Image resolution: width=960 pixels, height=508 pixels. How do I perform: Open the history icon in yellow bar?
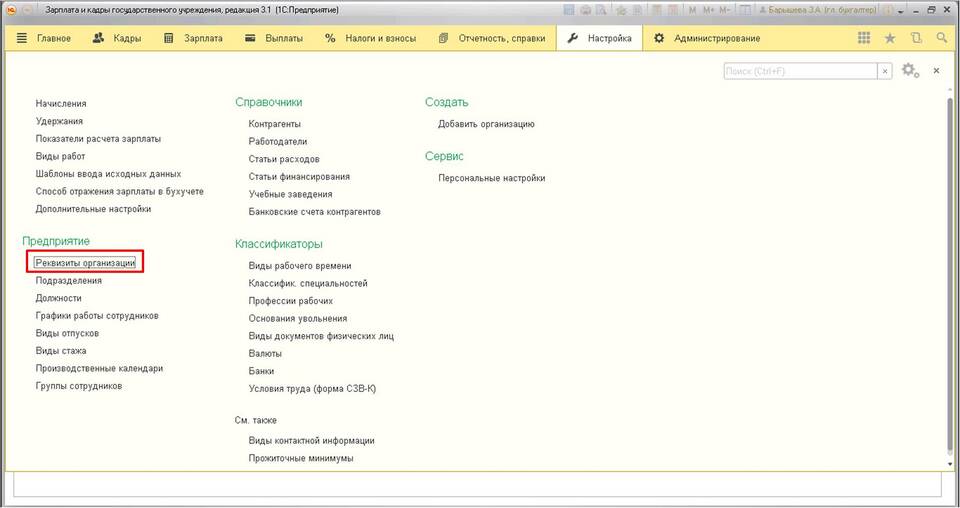[916, 38]
